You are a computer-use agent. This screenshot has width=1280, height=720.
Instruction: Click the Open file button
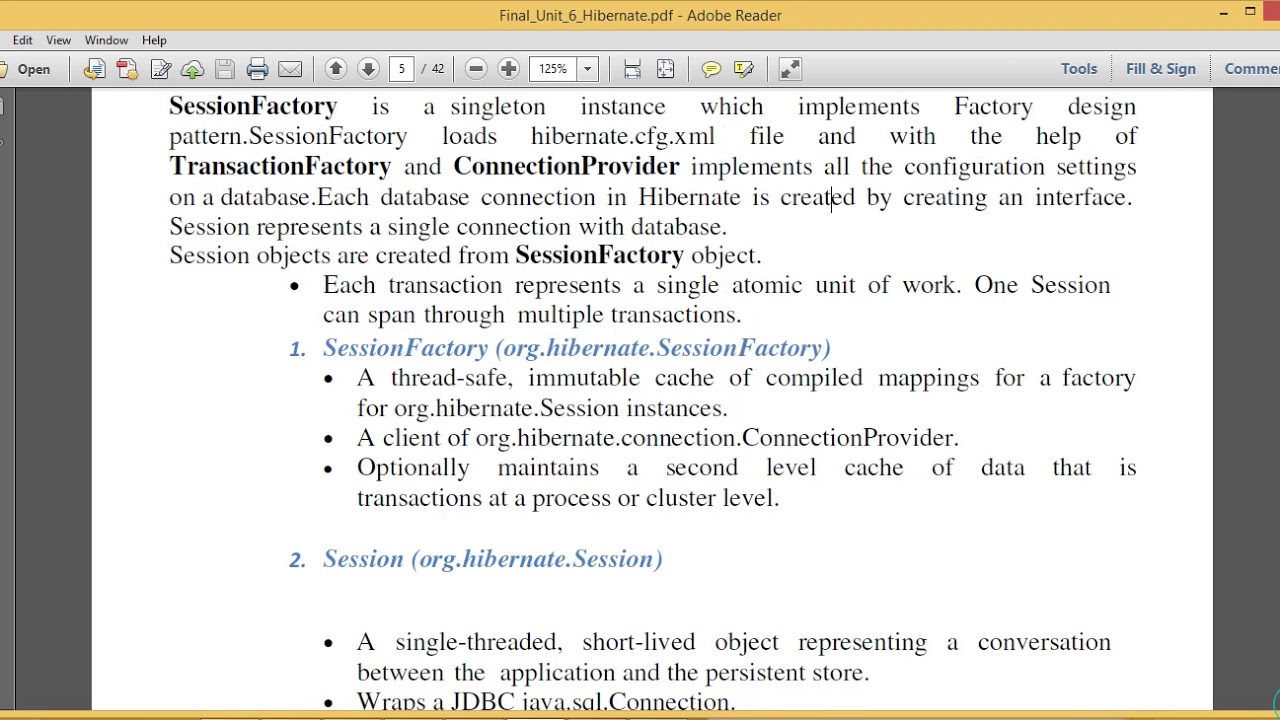(x=27, y=69)
